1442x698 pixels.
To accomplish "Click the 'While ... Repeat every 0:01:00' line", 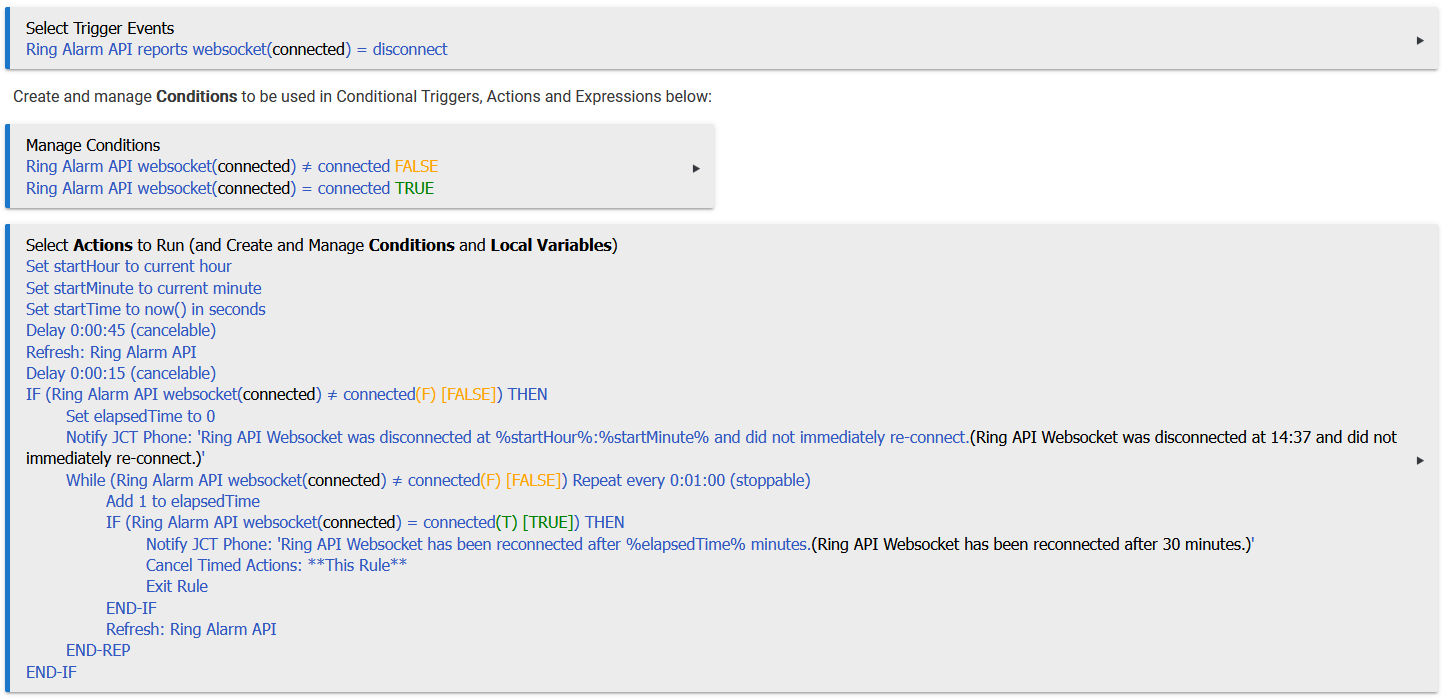I will tap(438, 480).
